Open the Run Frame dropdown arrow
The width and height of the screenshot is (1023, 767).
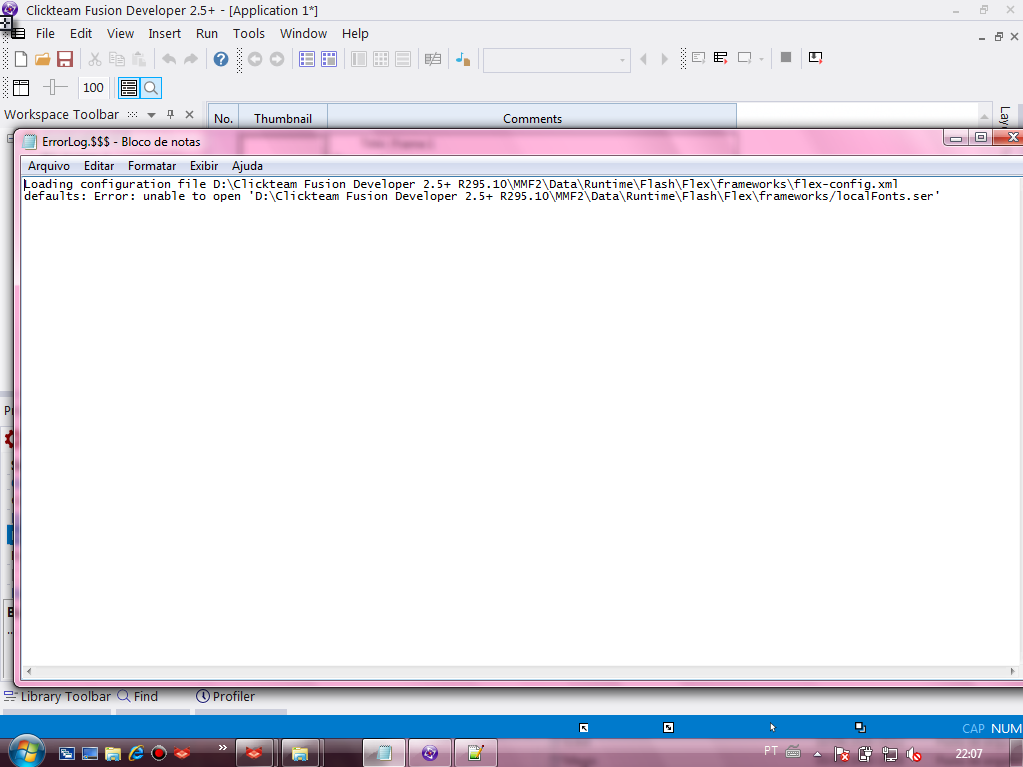761,59
